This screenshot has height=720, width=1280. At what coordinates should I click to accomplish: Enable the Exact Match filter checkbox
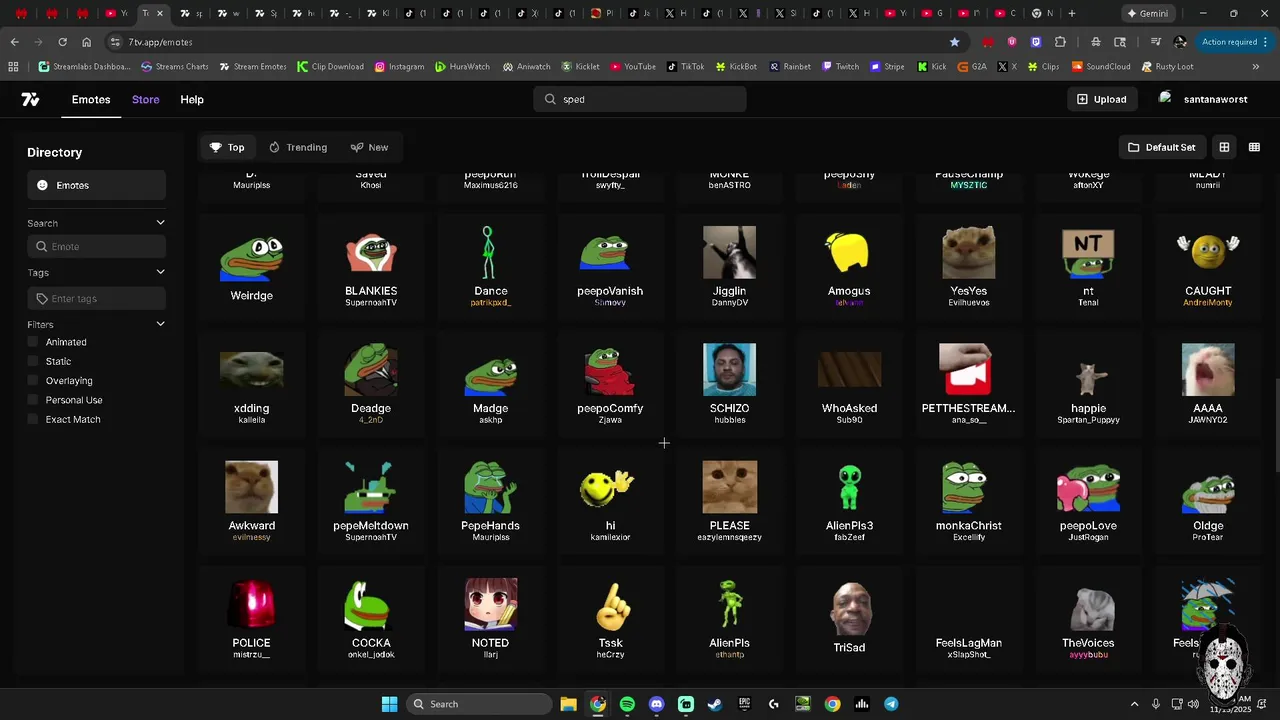[x=33, y=419]
